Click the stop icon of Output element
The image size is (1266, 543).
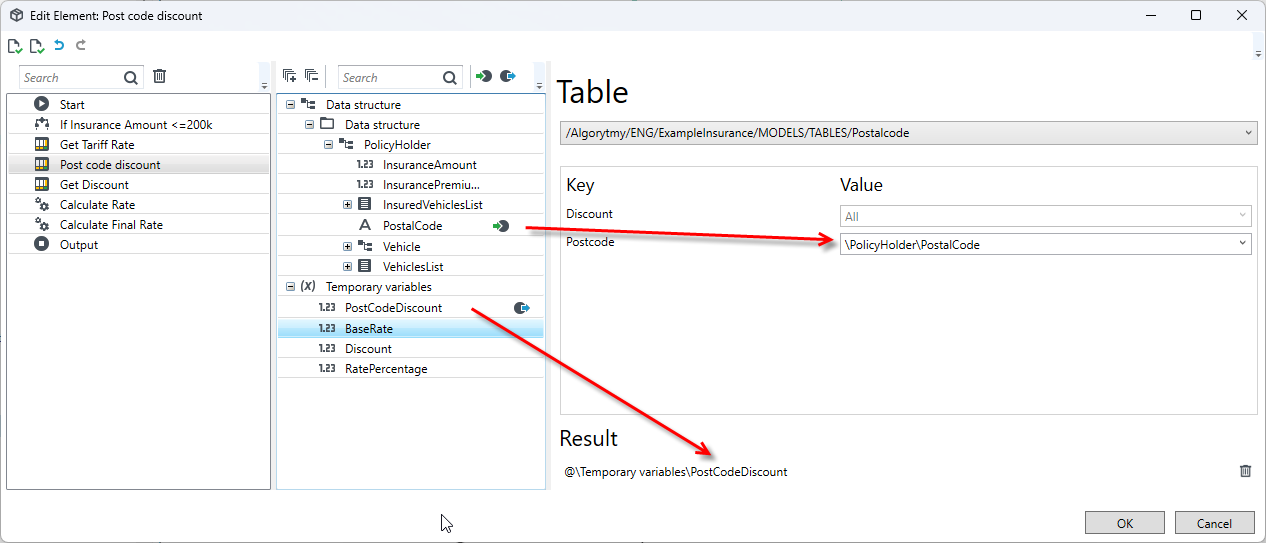pyautogui.click(x=41, y=244)
